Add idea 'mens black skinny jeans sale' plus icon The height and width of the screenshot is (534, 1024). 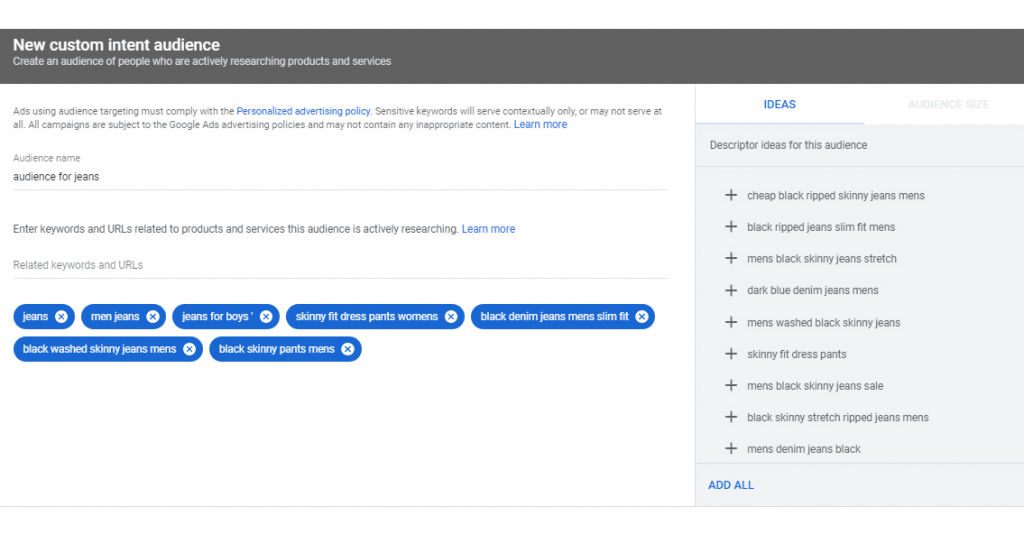pos(731,385)
